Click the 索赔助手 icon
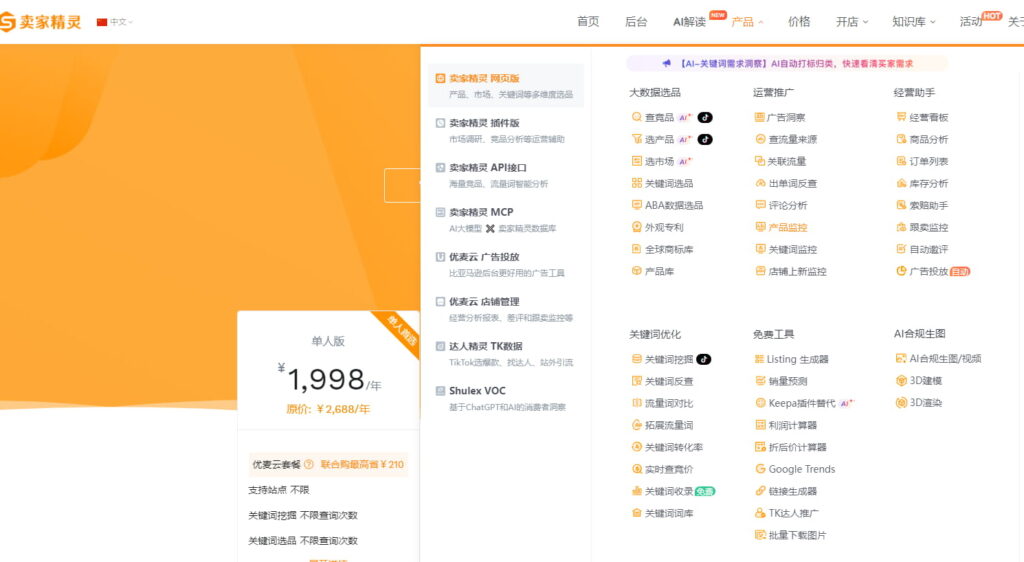The width and height of the screenshot is (1024, 562). pyautogui.click(x=901, y=205)
